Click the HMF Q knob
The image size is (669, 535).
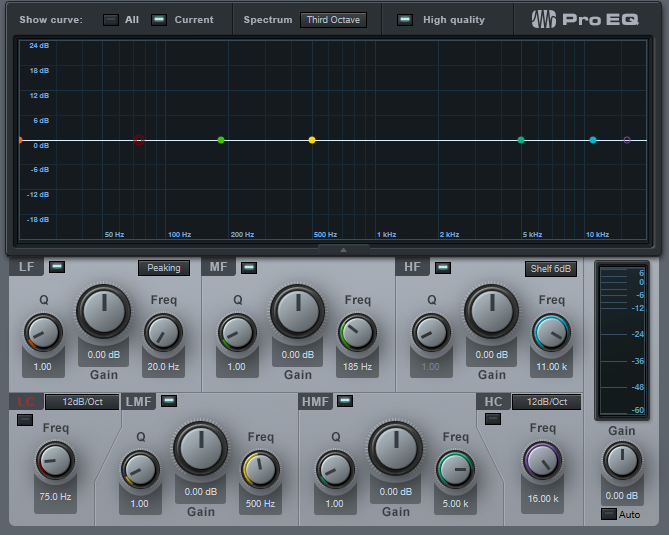(335, 470)
